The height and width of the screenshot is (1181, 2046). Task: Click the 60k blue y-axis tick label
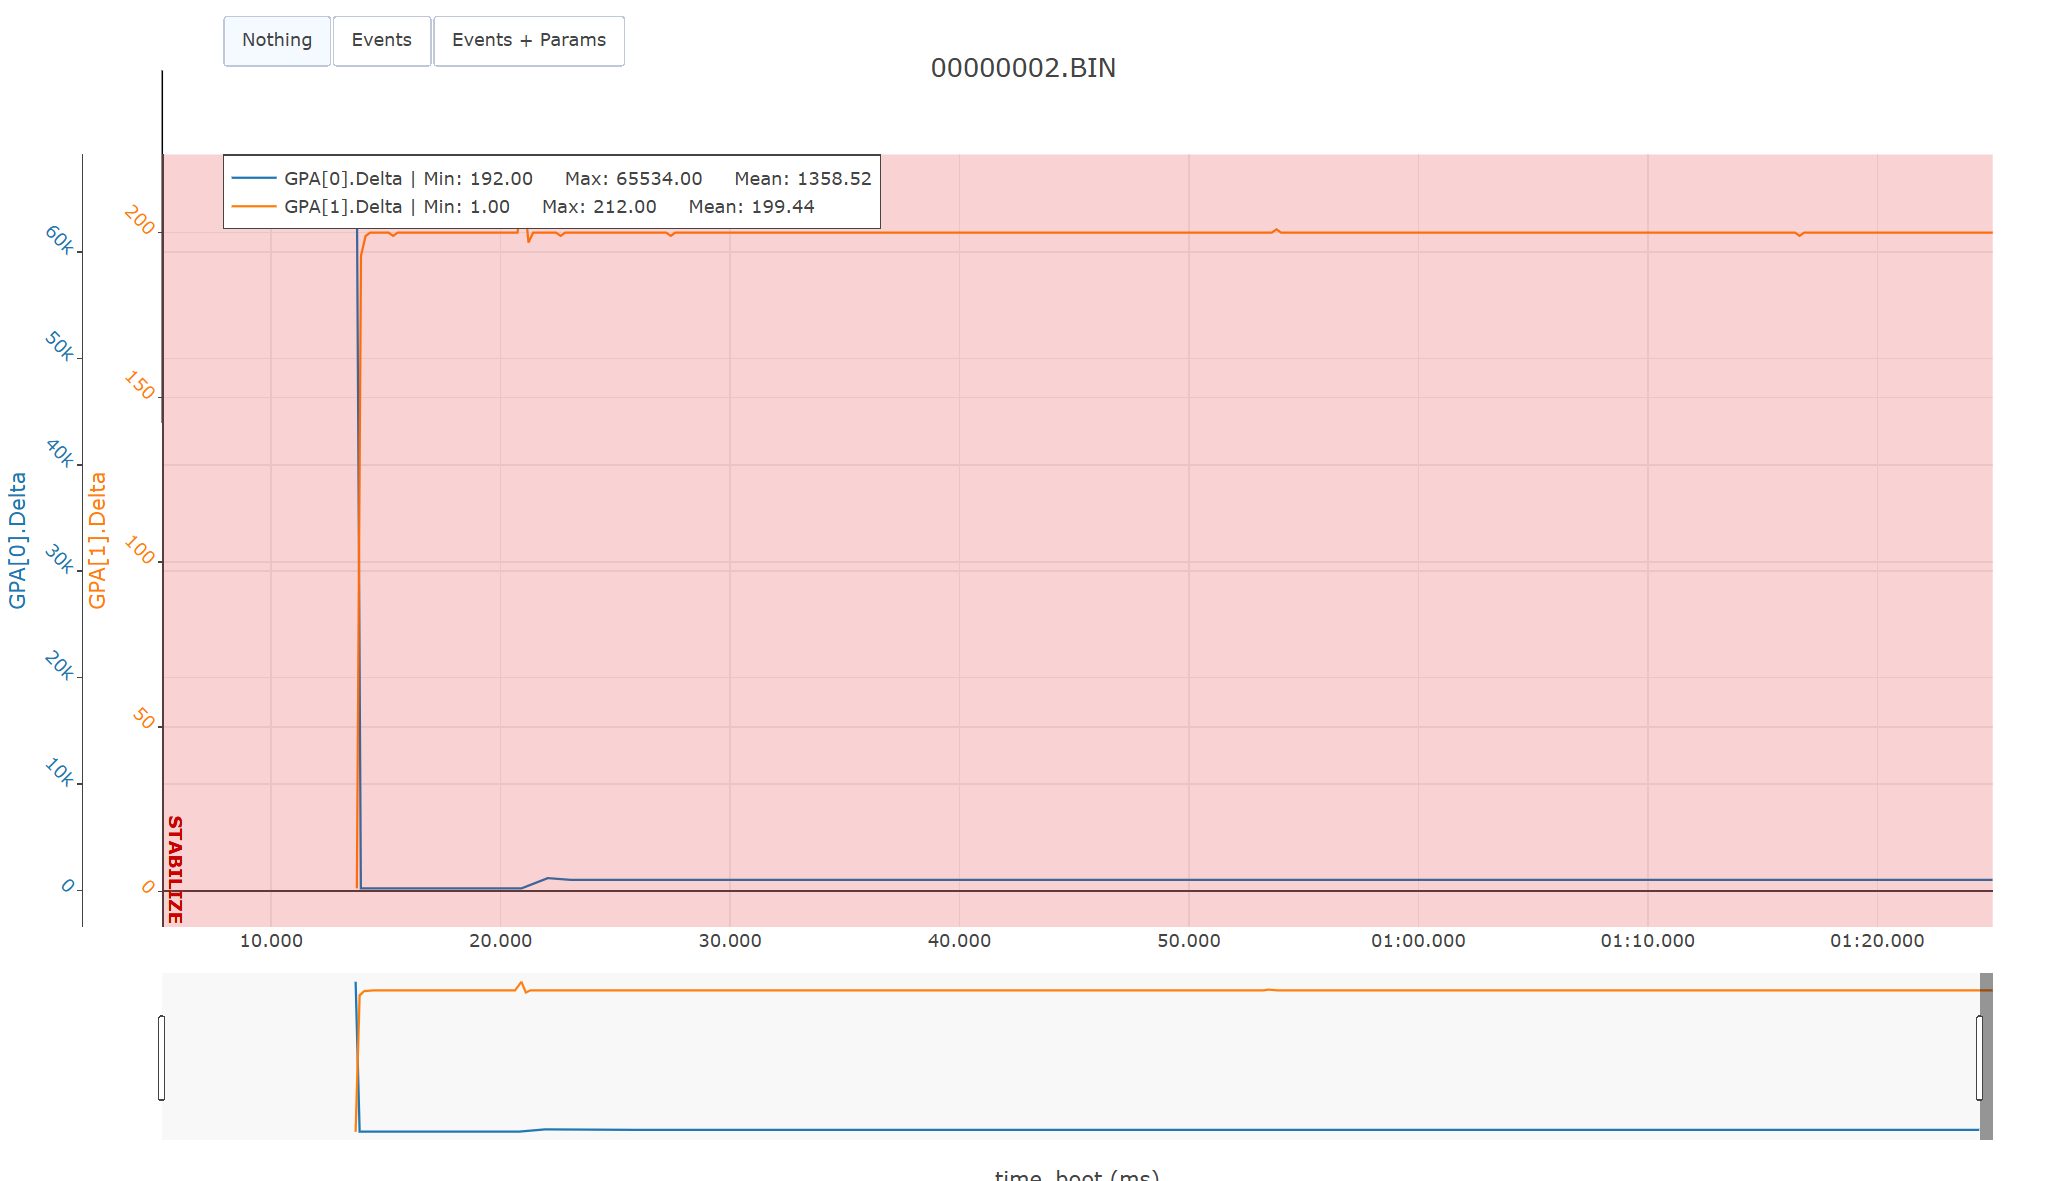[x=60, y=240]
